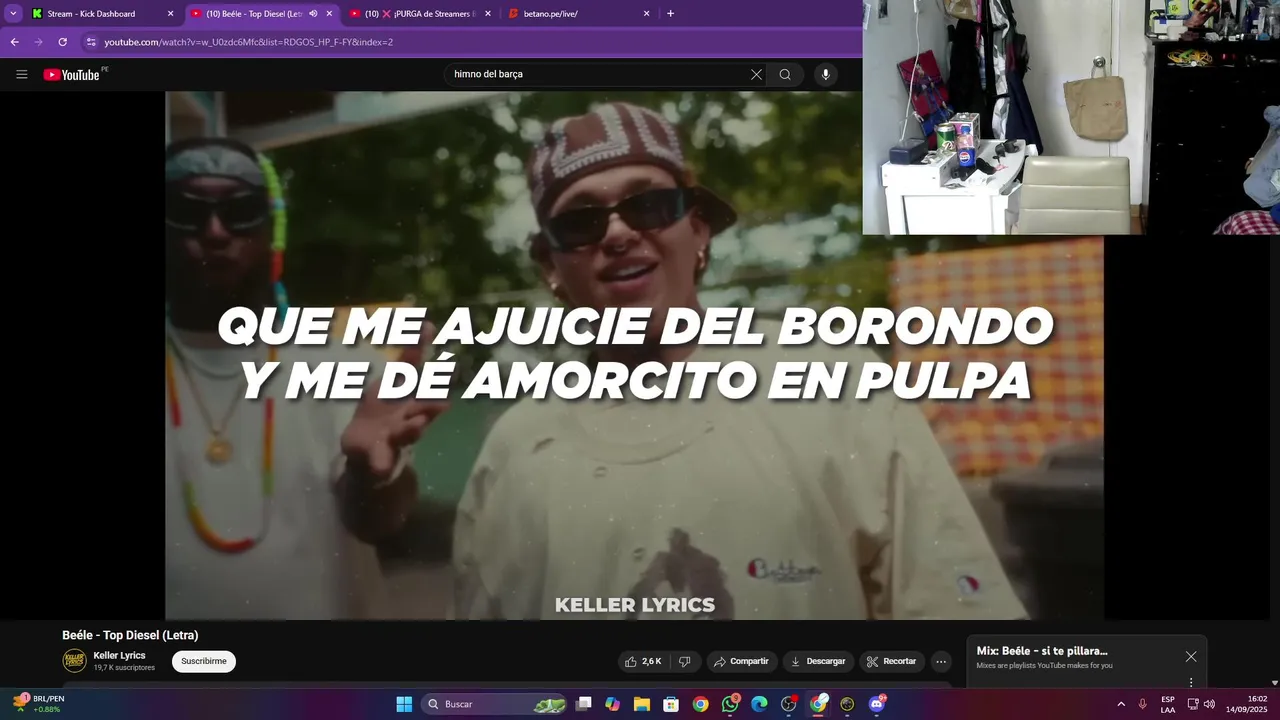
Task: Like the Top Diesel video
Action: [643, 661]
